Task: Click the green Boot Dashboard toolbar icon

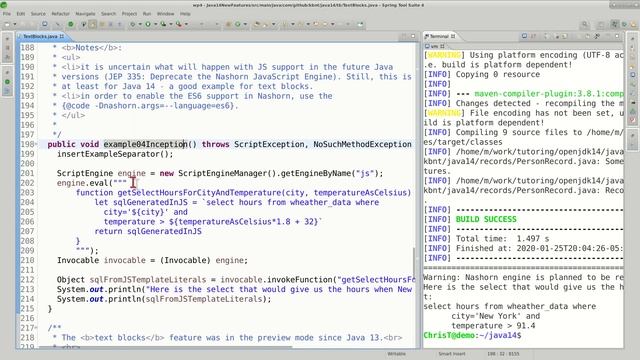Action: (70, 24)
